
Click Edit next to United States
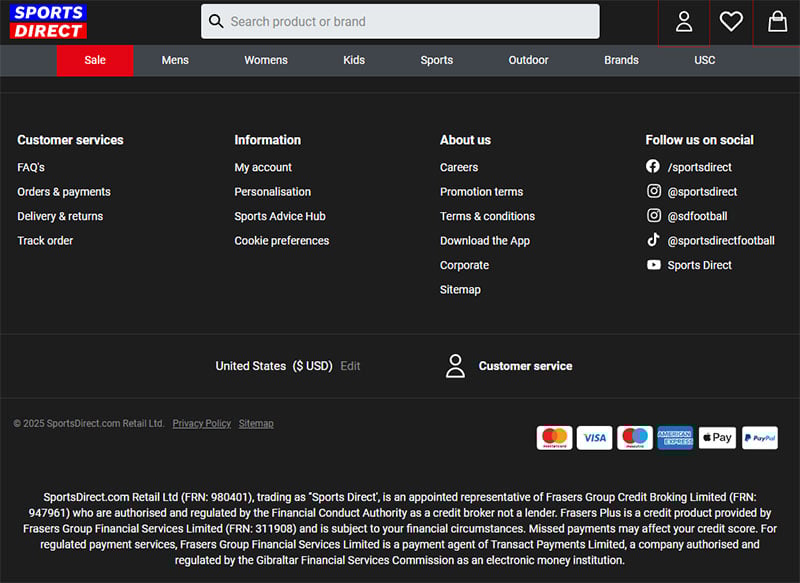point(350,366)
